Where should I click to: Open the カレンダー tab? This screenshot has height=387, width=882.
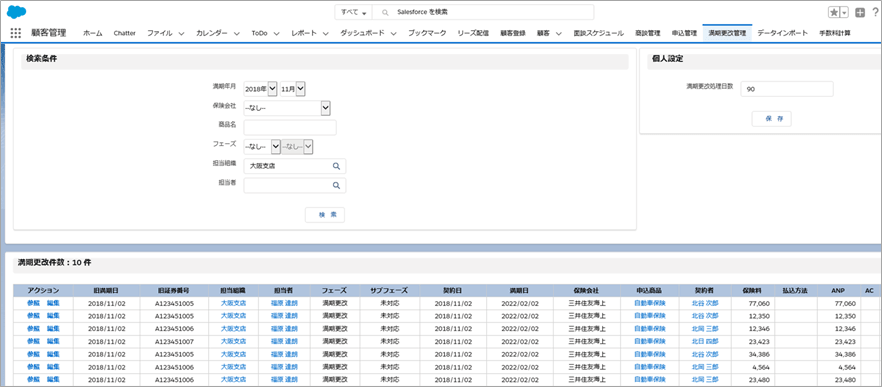click(x=212, y=33)
